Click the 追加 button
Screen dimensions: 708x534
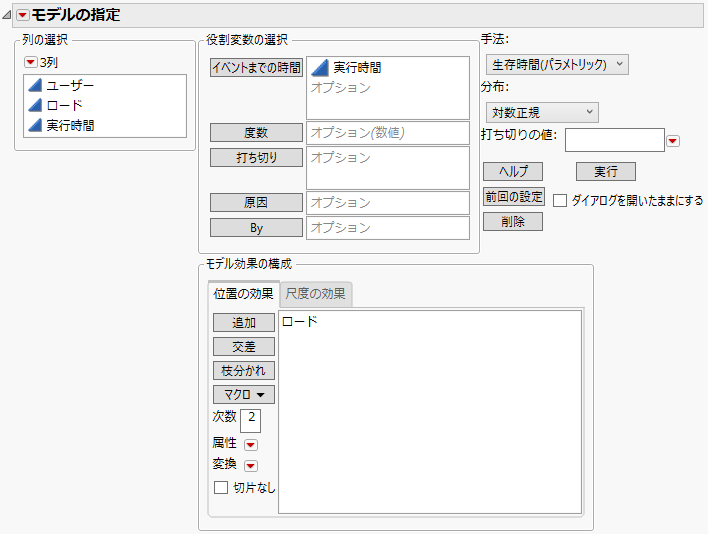244,323
